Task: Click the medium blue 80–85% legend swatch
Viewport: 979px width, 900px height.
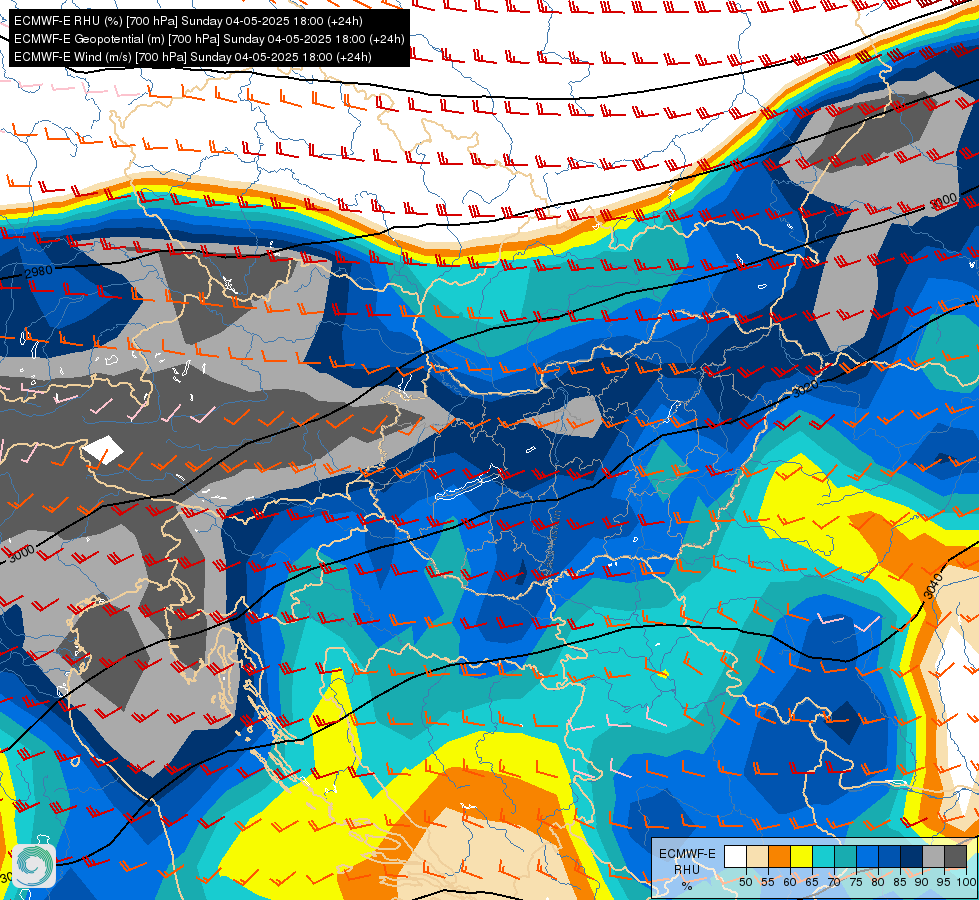Action: [x=889, y=856]
